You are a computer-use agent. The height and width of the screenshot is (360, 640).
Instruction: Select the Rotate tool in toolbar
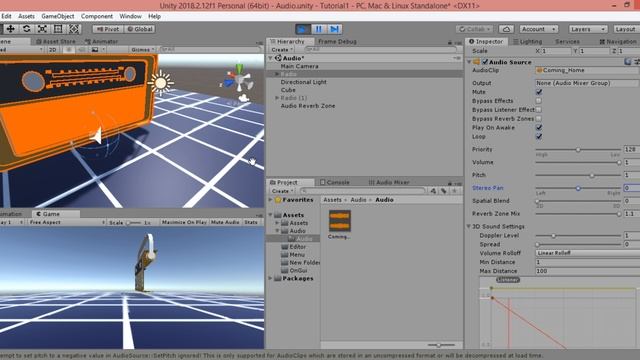tap(27, 29)
